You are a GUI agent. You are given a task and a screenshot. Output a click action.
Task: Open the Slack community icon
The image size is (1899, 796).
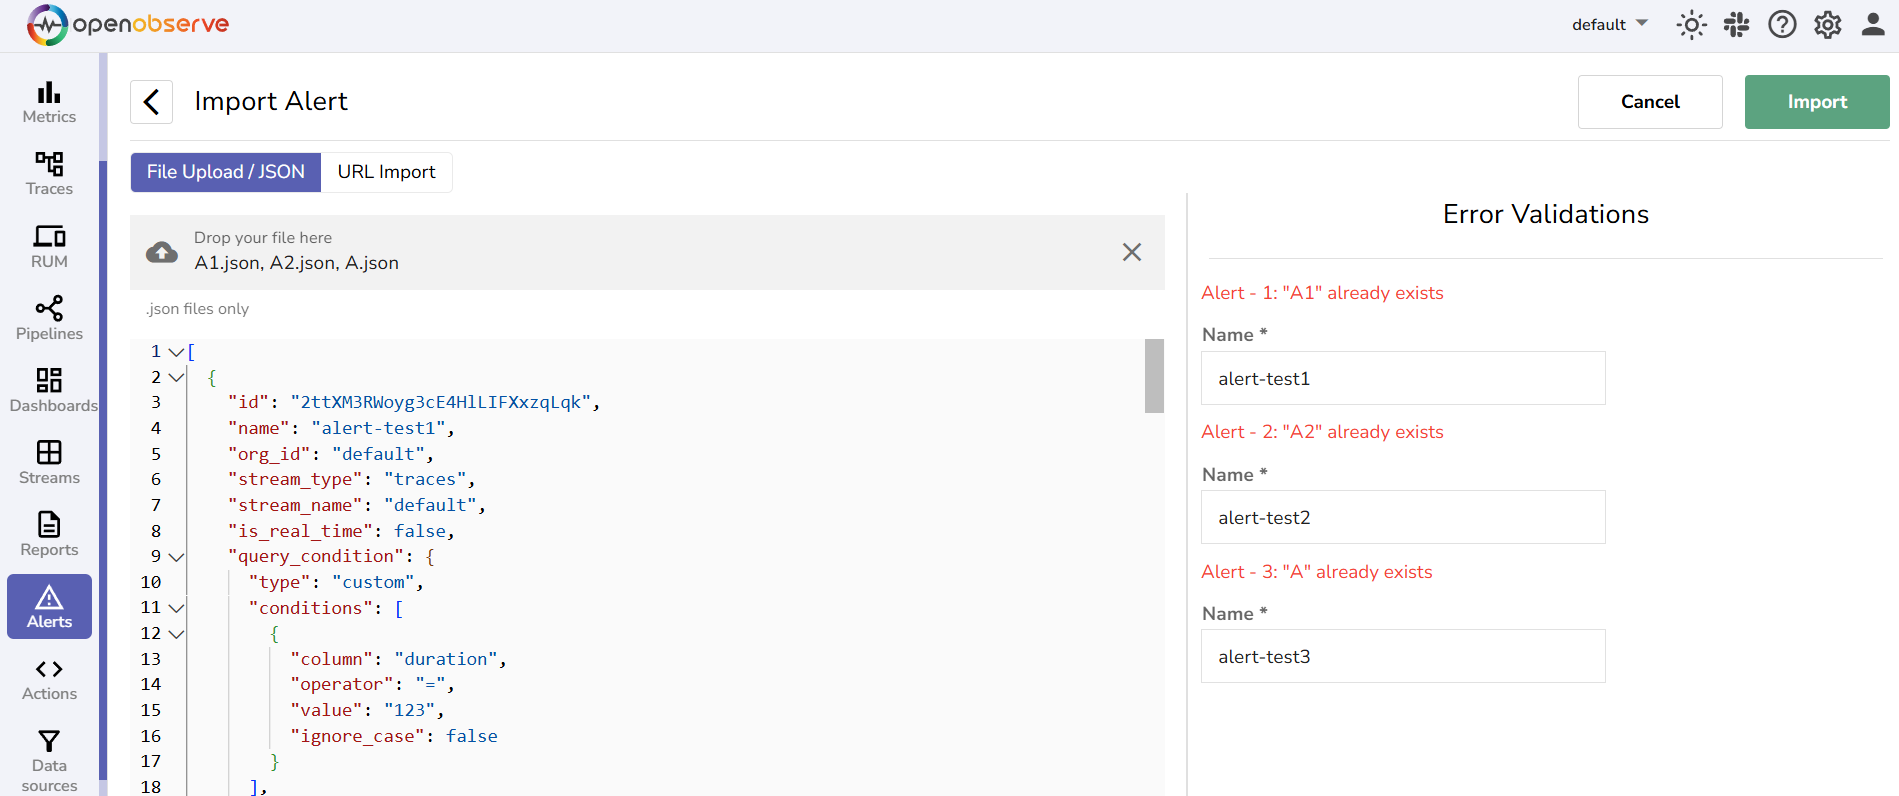1737,25
